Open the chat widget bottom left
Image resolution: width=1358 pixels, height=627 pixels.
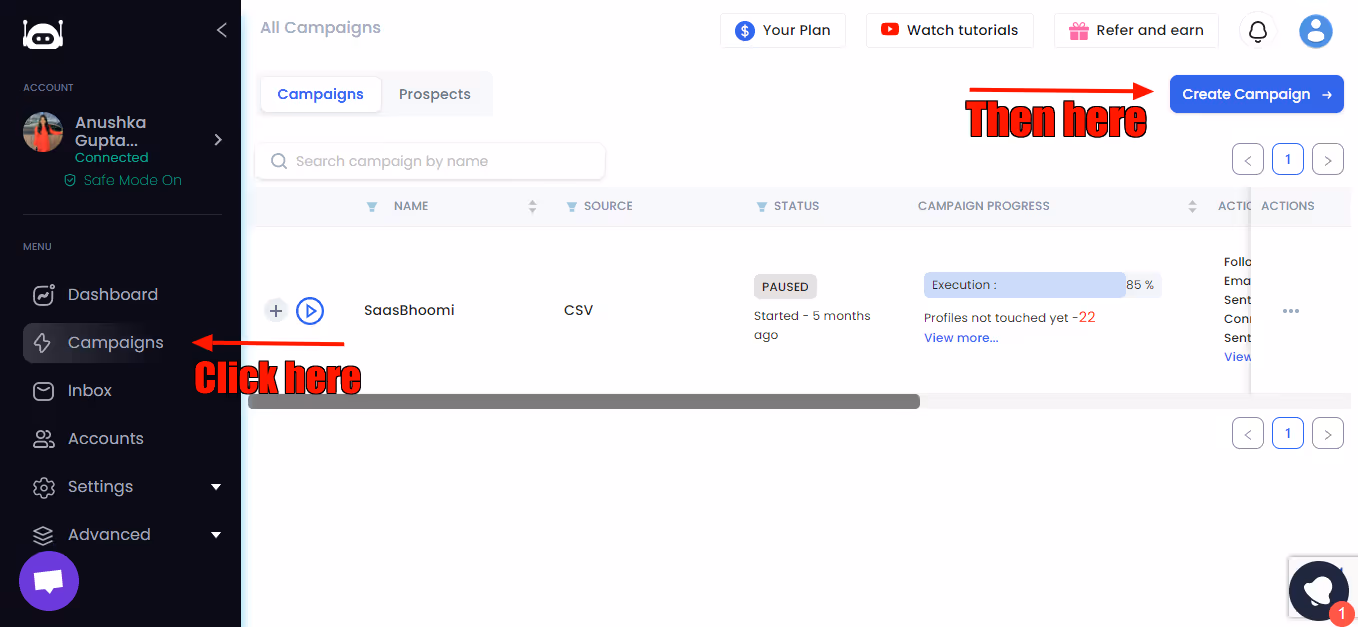pos(48,581)
